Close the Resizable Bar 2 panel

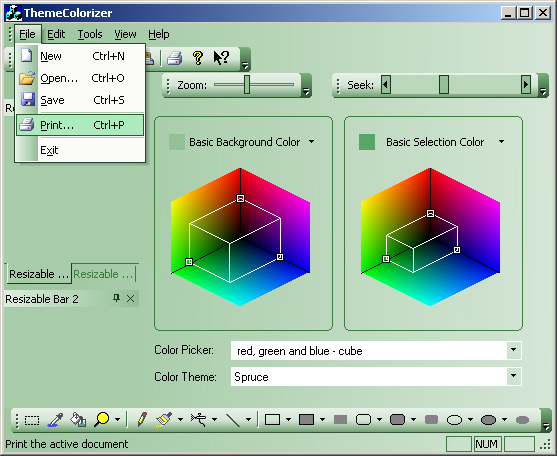tap(130, 298)
